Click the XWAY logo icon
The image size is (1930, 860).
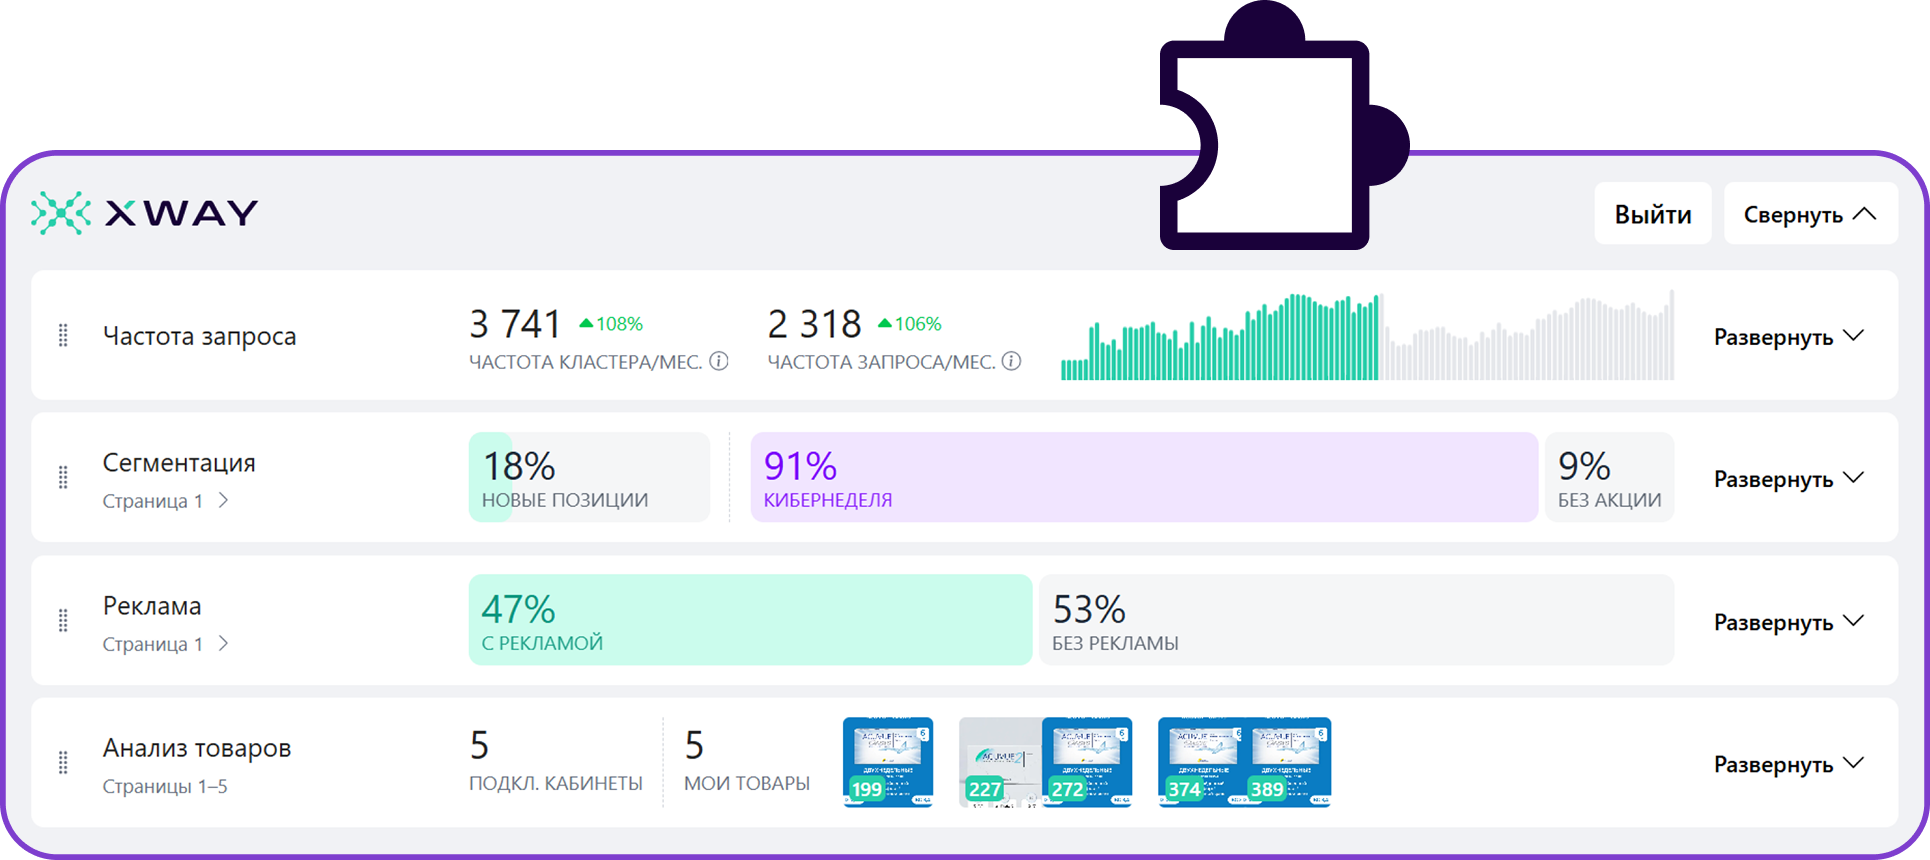coord(61,213)
